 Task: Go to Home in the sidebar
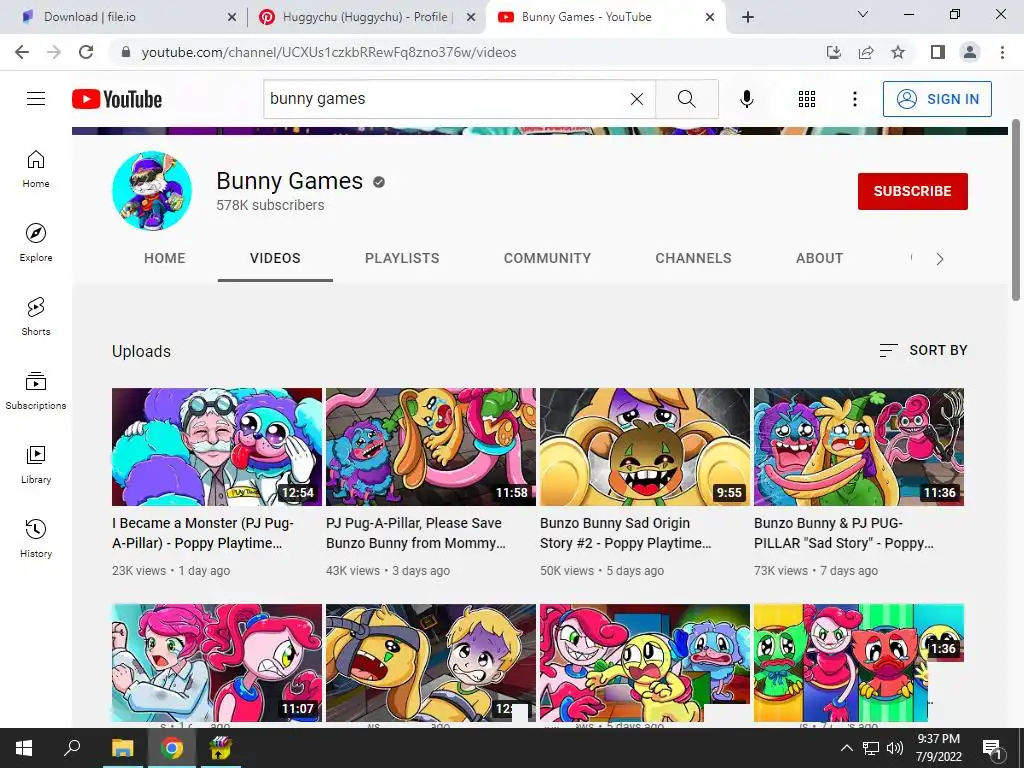point(36,169)
